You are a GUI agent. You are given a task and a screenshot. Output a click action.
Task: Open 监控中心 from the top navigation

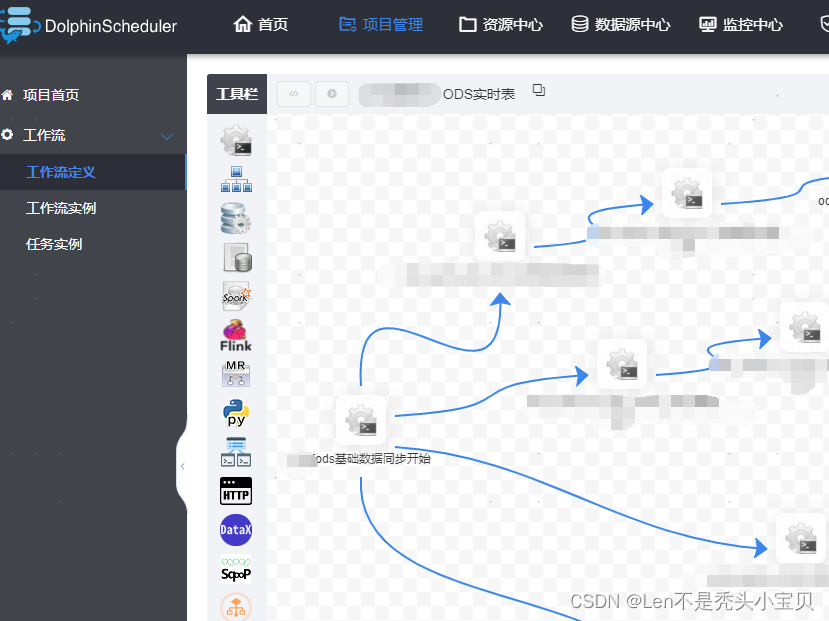(740, 26)
